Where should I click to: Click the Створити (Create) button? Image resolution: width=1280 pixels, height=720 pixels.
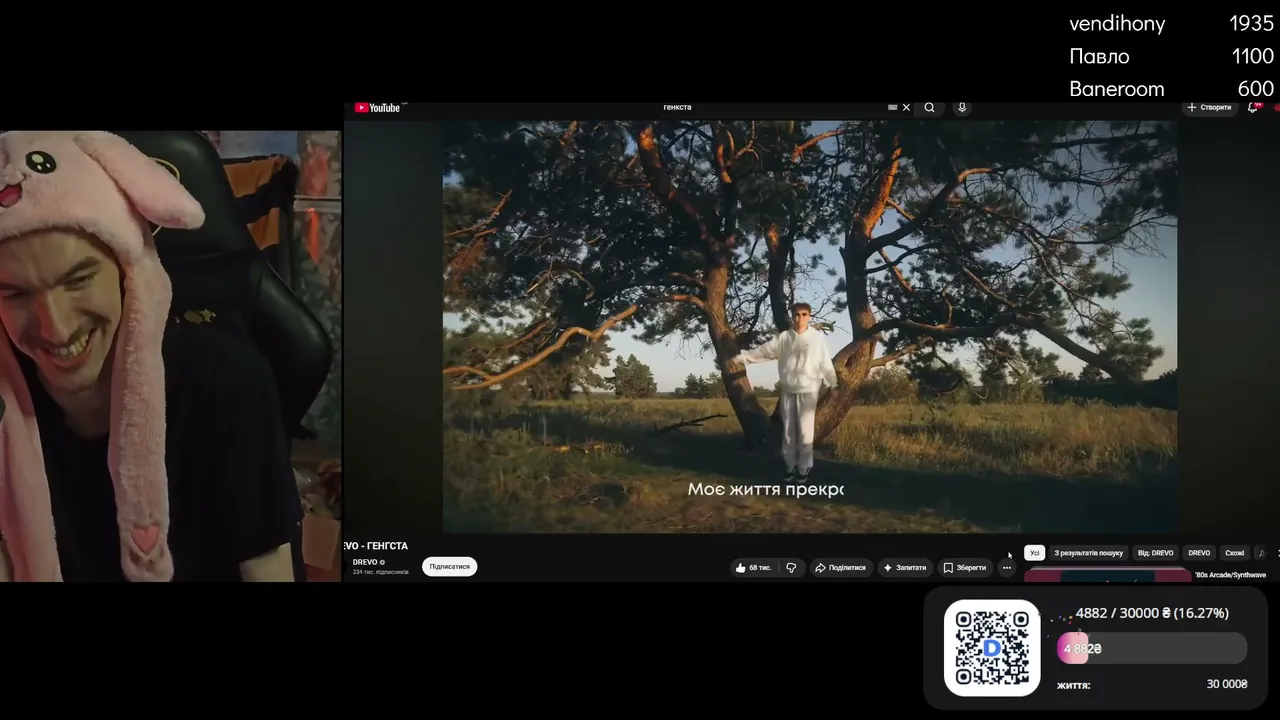click(1209, 107)
